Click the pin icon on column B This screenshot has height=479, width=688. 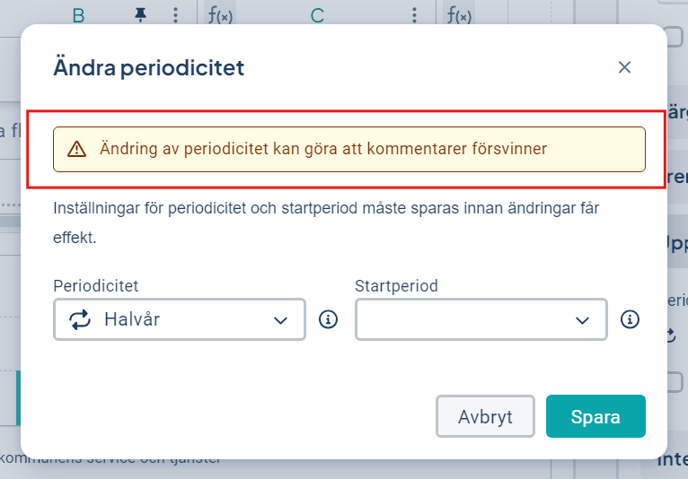click(140, 15)
